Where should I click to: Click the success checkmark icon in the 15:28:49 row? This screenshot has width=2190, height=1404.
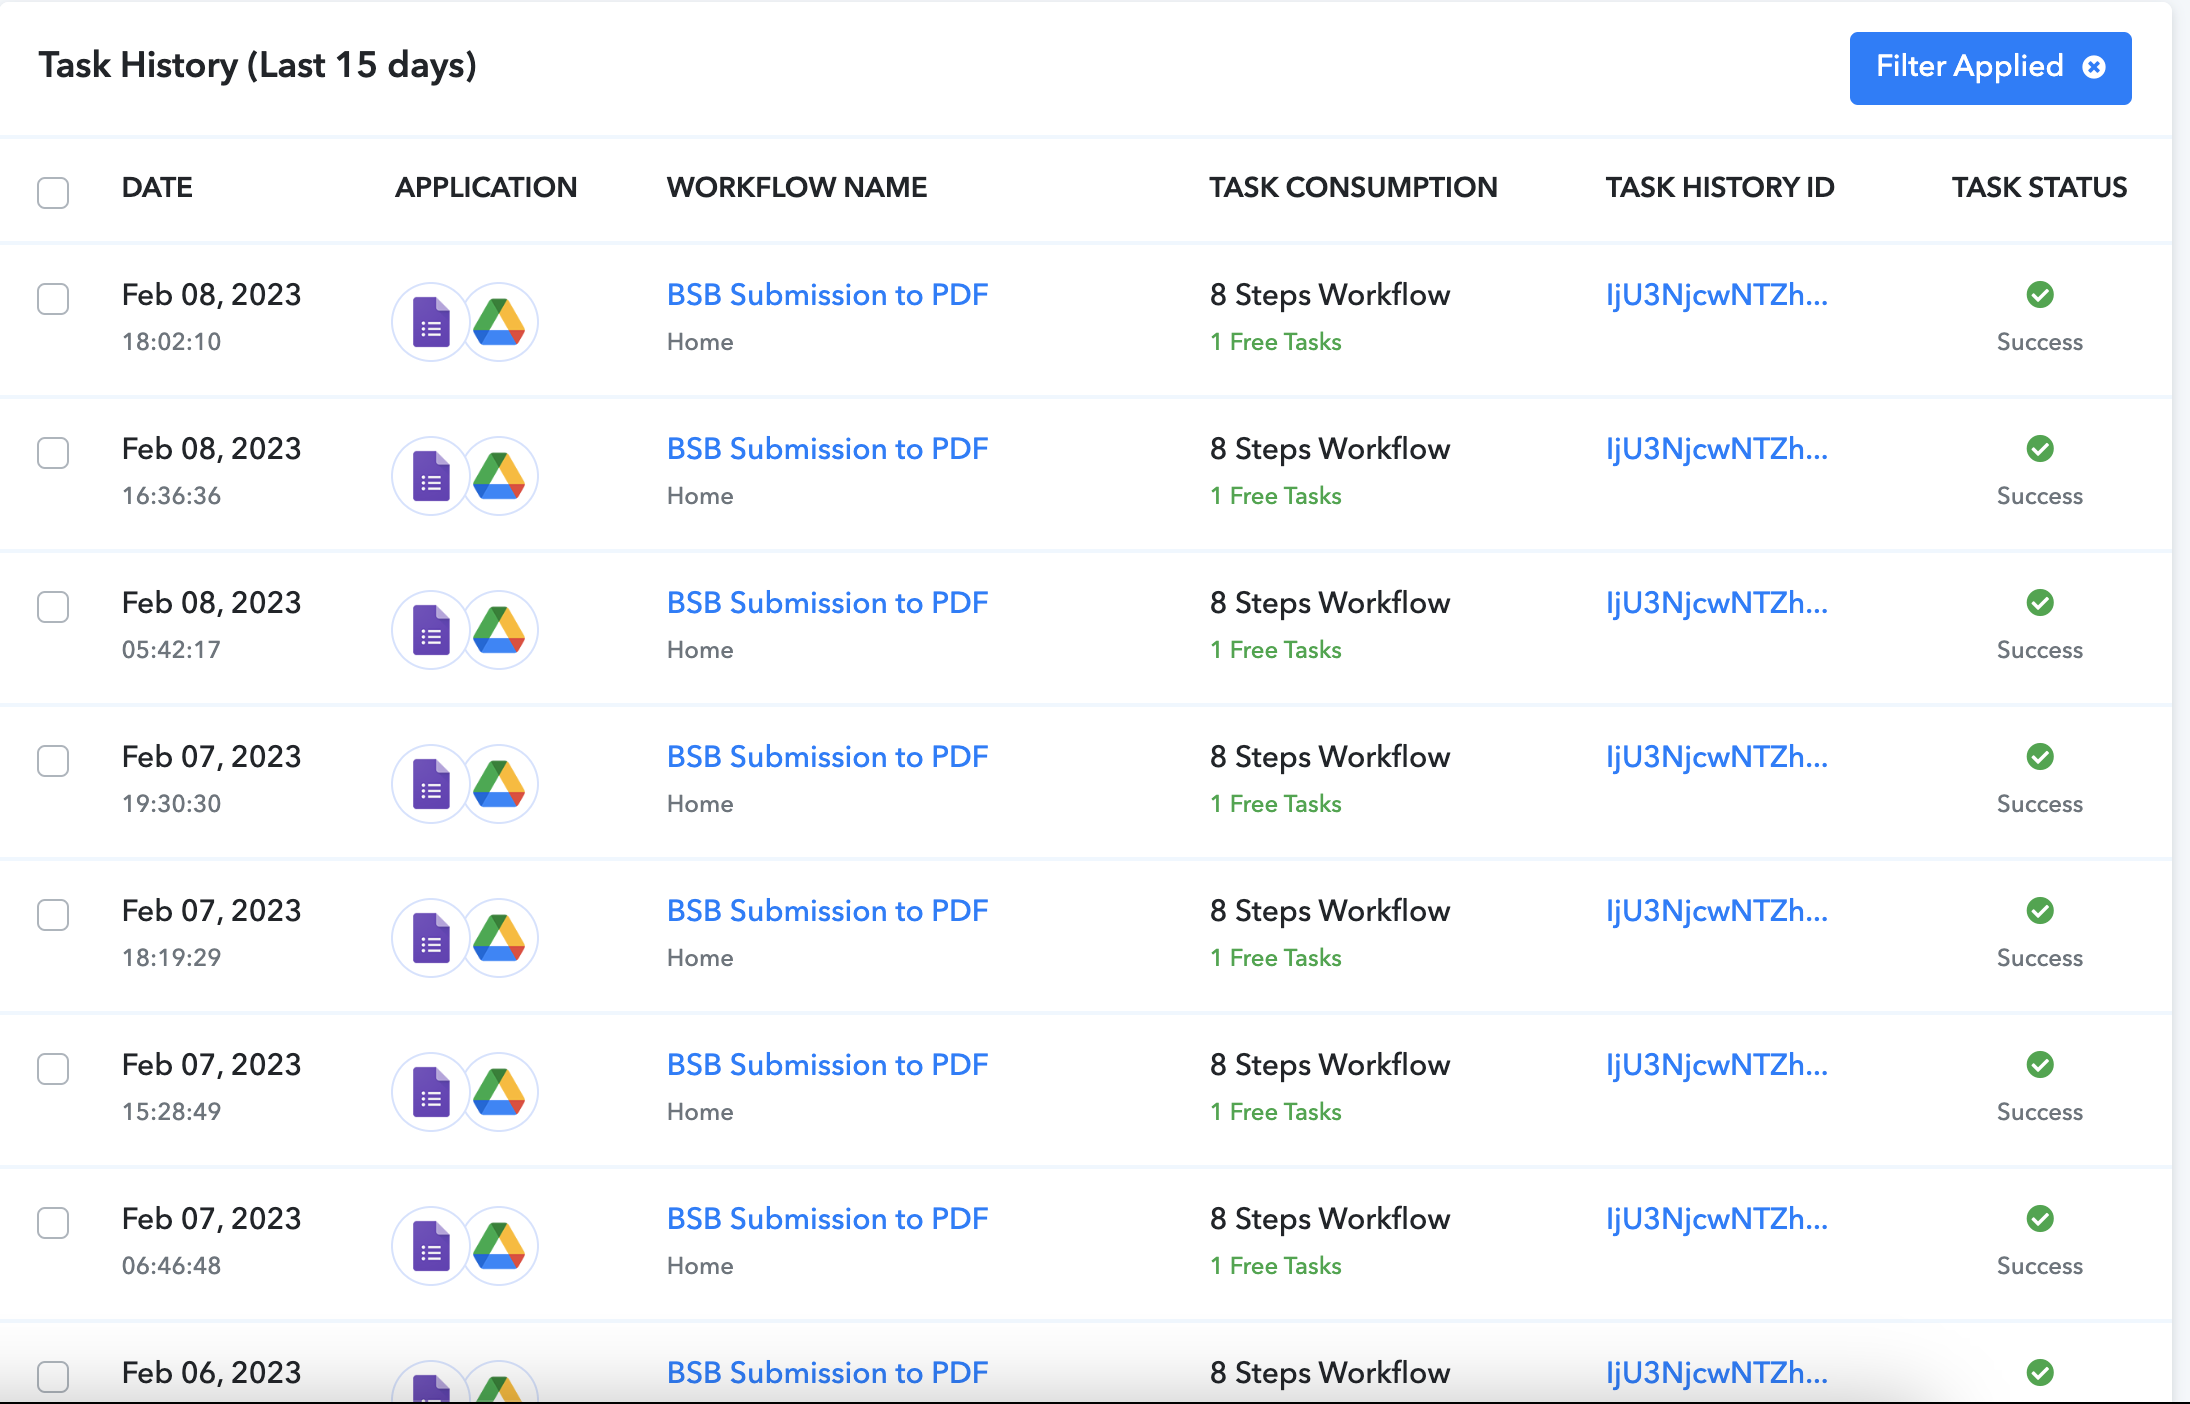2040,1065
